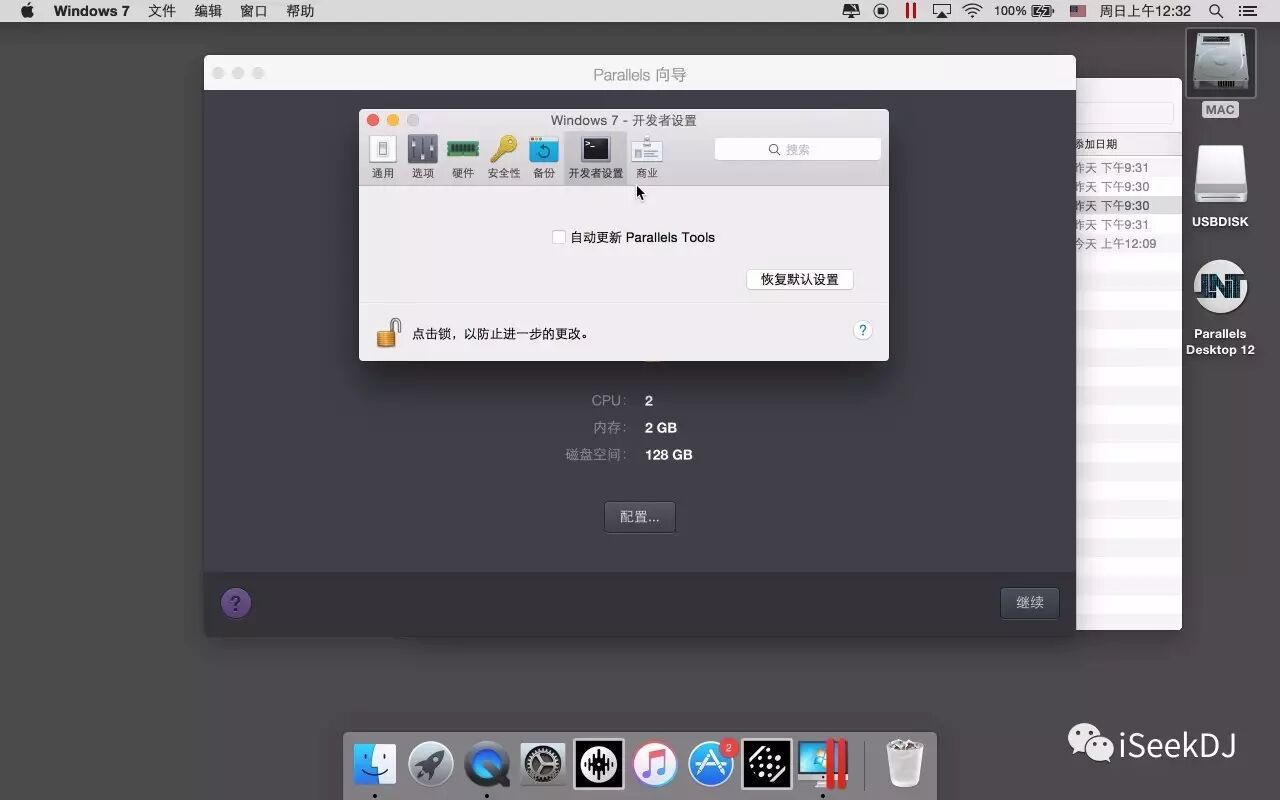Click 恢复默认设置 button
The width and height of the screenshot is (1280, 800).
[x=800, y=279]
